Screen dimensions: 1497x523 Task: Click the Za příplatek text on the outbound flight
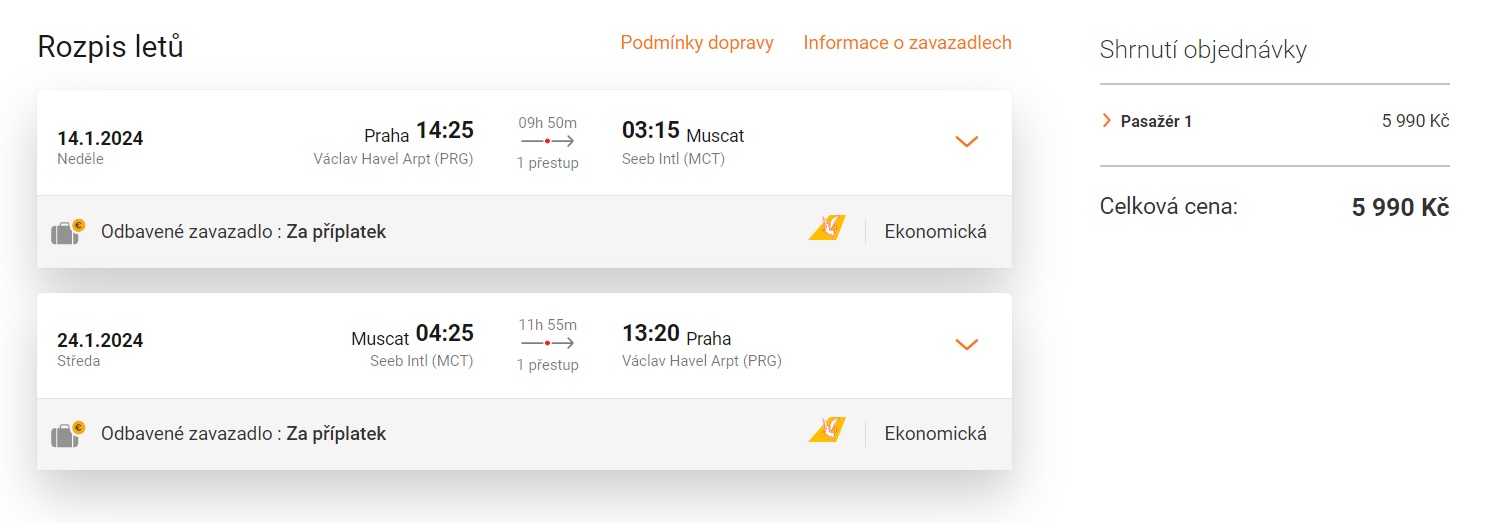coord(336,232)
